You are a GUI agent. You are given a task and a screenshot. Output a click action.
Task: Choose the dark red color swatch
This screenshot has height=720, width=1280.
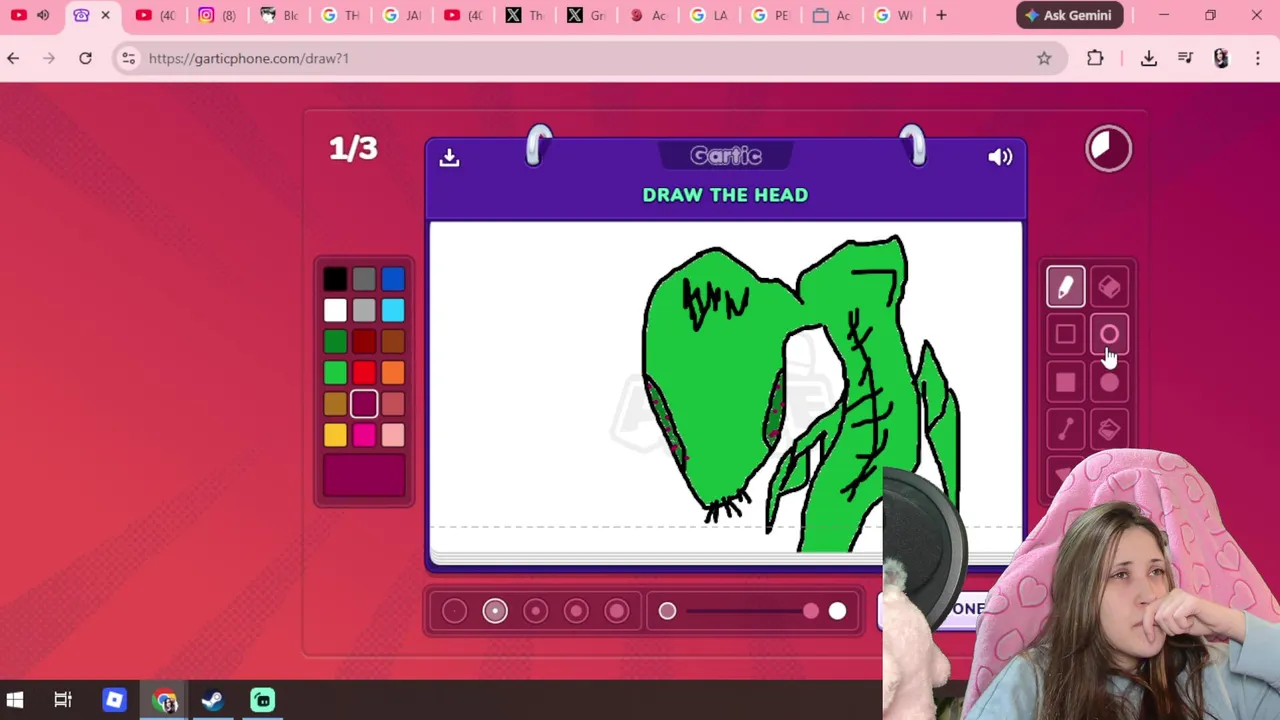pos(364,342)
